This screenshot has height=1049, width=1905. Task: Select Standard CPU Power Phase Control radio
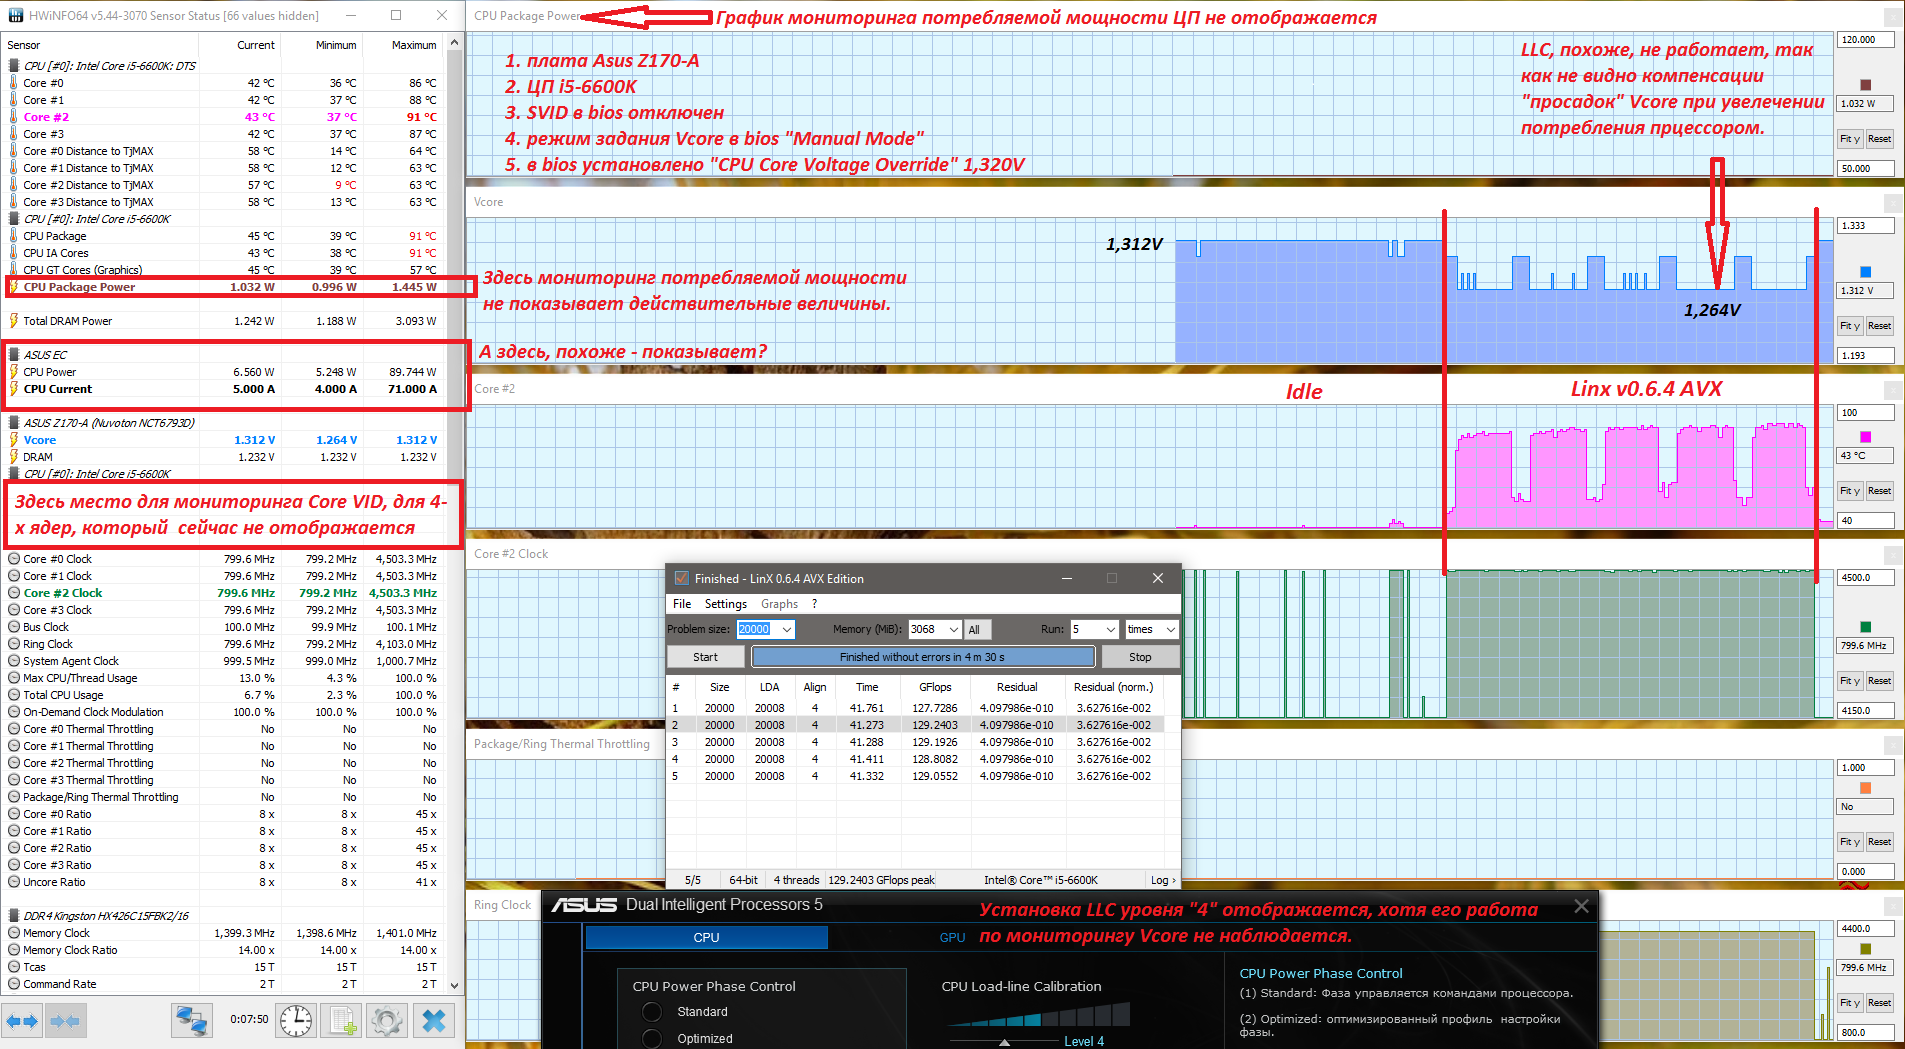coord(652,1012)
